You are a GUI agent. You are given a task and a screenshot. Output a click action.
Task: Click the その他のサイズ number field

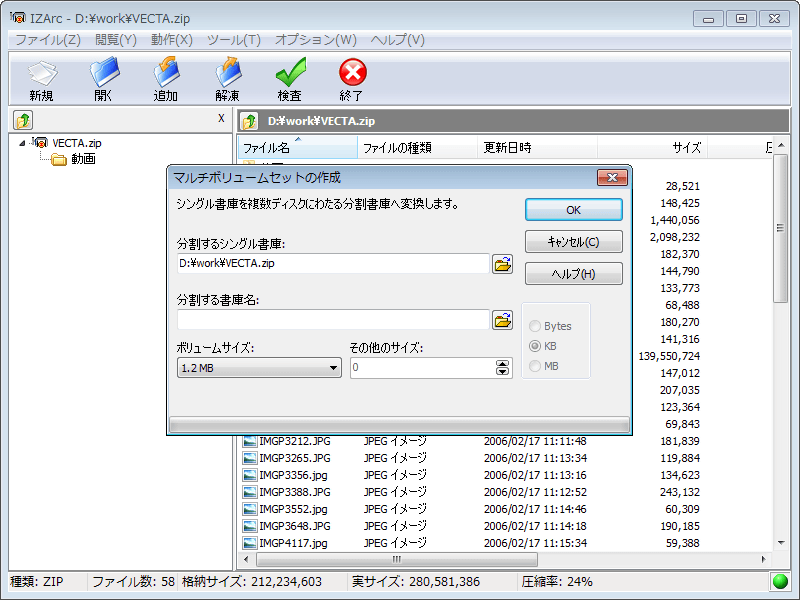click(x=423, y=367)
